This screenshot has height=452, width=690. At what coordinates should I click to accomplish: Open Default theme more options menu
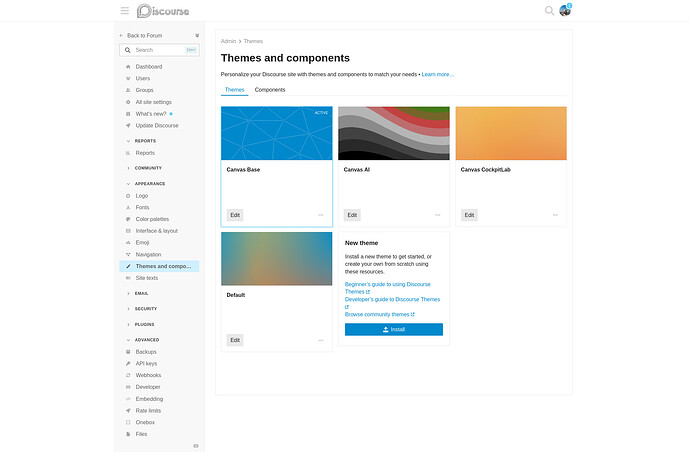(x=321, y=340)
